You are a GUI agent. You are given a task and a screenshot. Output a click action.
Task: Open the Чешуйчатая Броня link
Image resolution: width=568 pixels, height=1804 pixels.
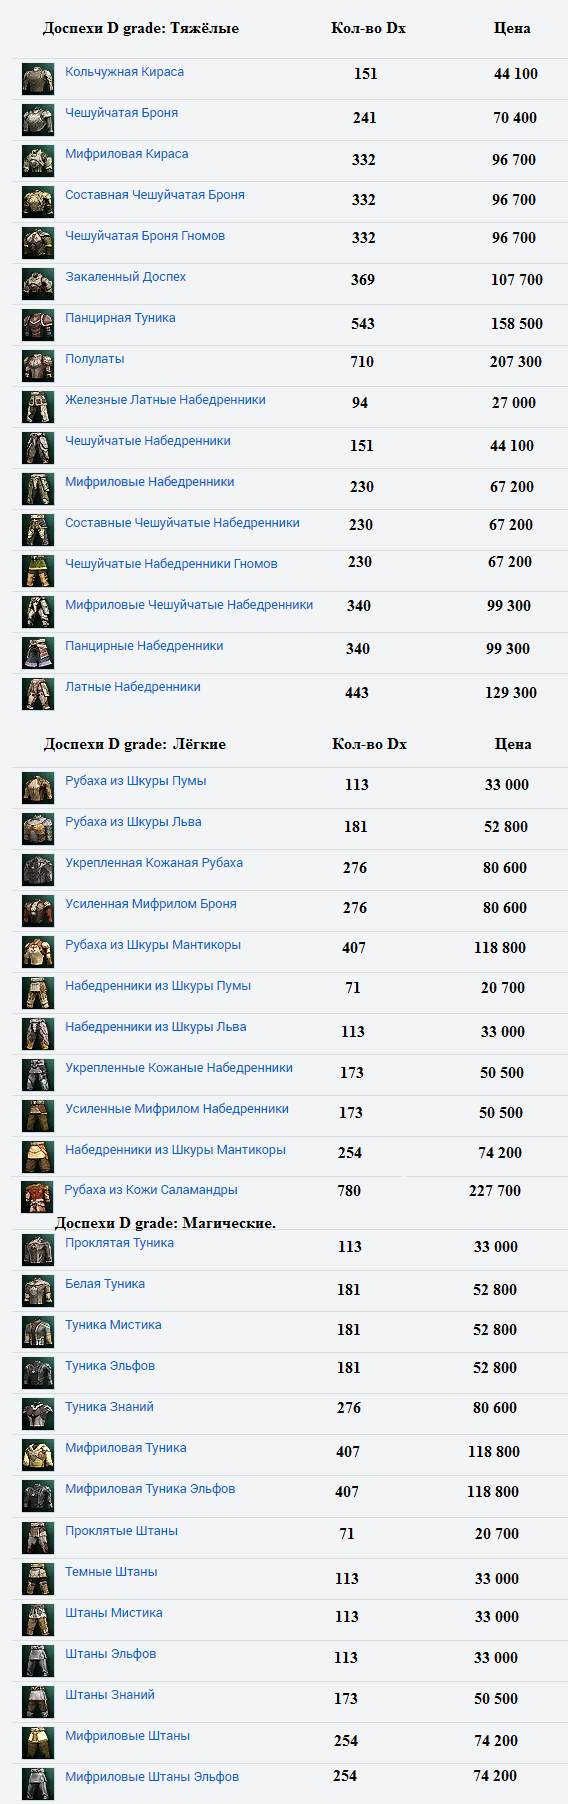coord(121,113)
